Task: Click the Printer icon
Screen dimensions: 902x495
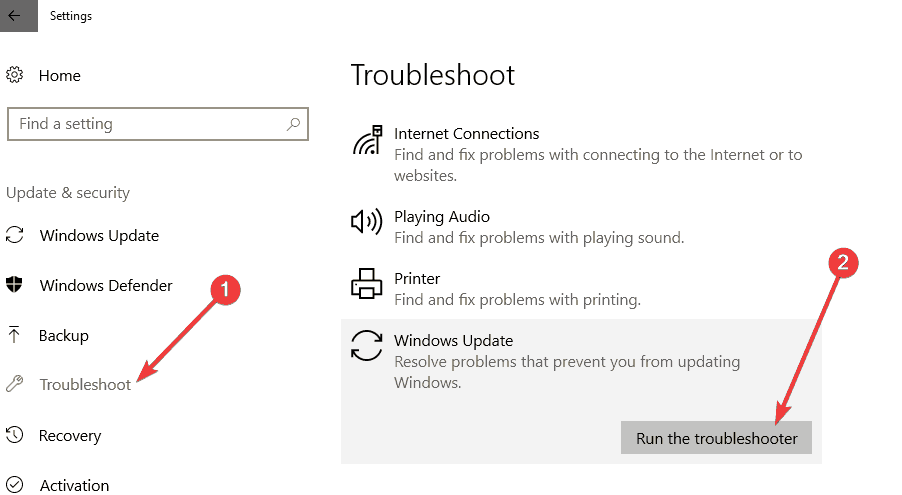Action: [367, 284]
